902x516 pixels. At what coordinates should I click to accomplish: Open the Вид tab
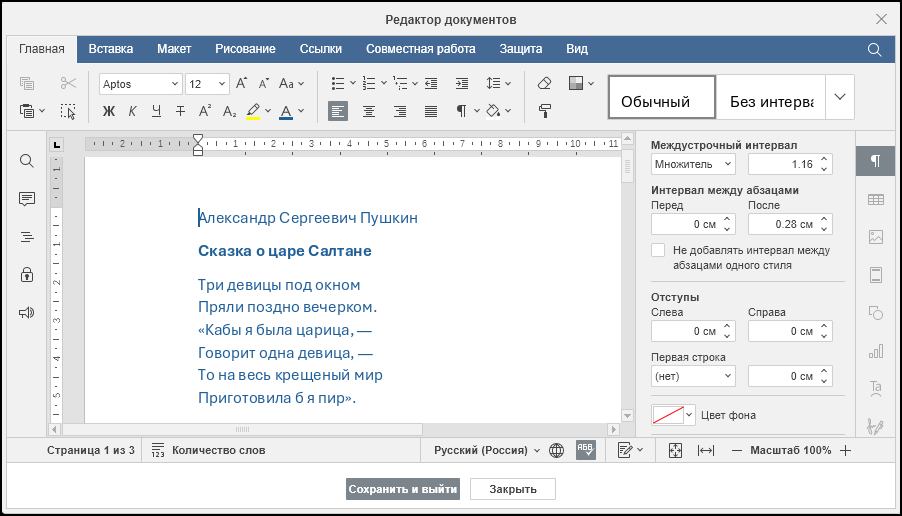point(576,49)
